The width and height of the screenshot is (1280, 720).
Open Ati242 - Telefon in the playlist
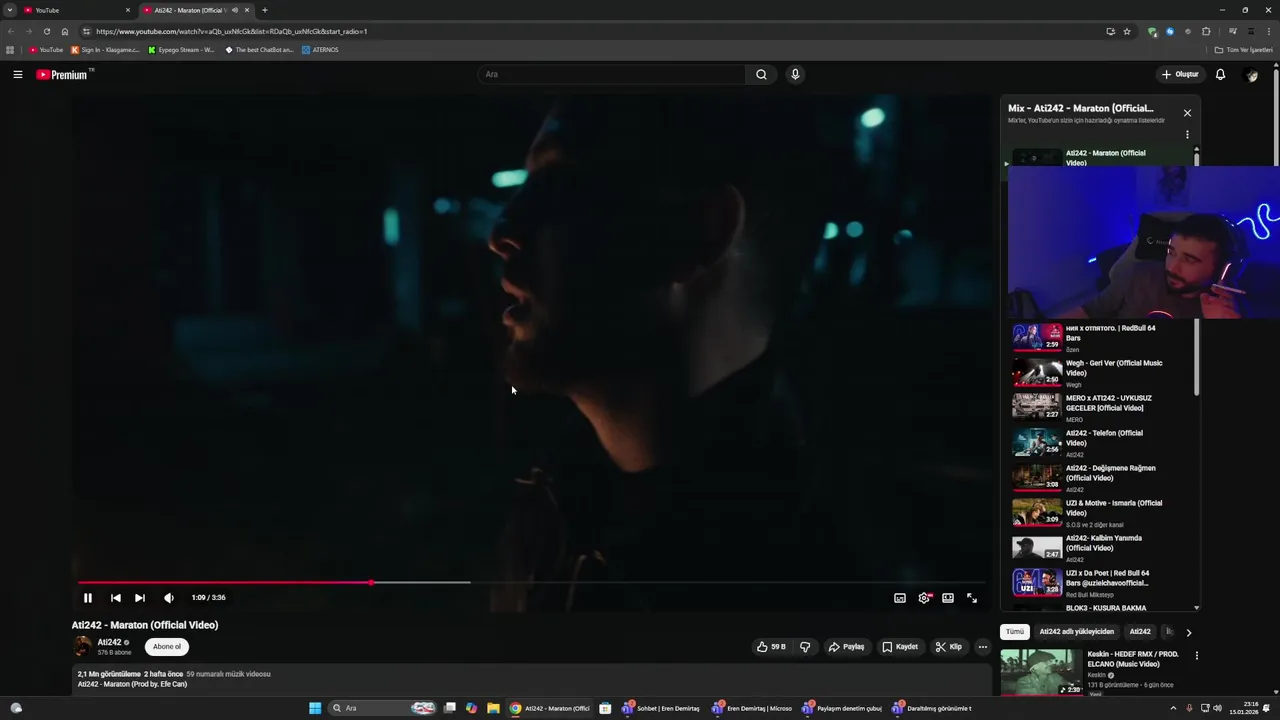coord(1100,443)
